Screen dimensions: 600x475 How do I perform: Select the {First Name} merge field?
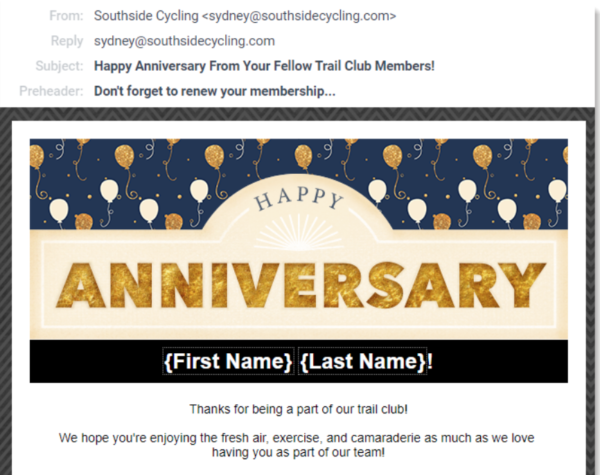click(x=228, y=361)
